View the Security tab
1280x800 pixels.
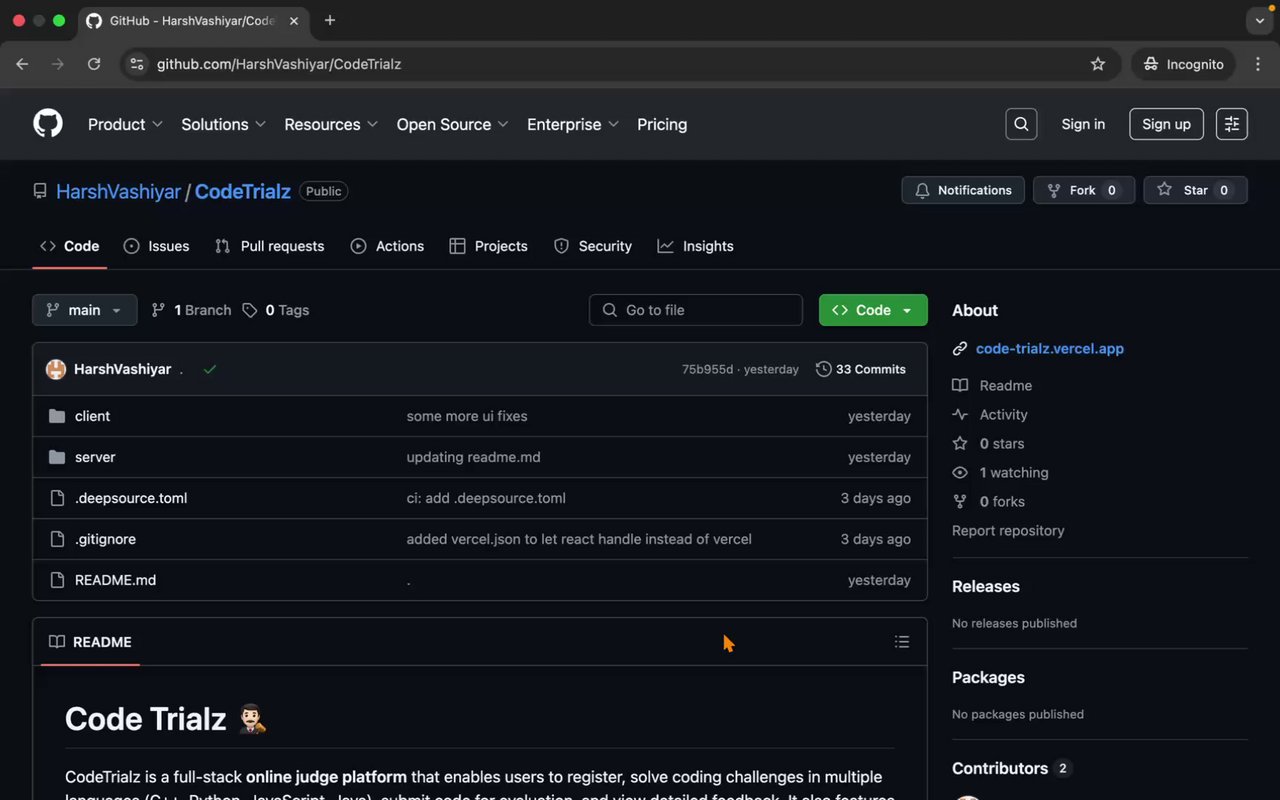tap(593, 246)
